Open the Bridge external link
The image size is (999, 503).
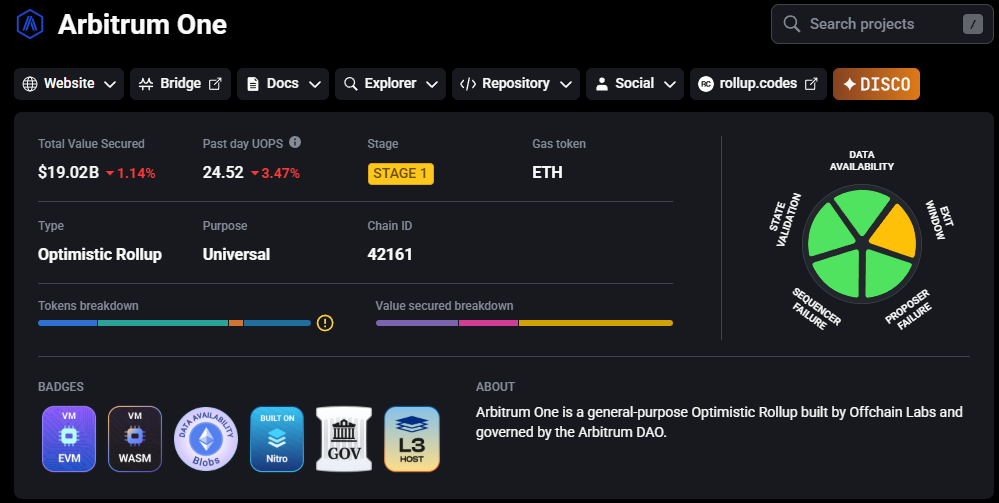[x=181, y=84]
